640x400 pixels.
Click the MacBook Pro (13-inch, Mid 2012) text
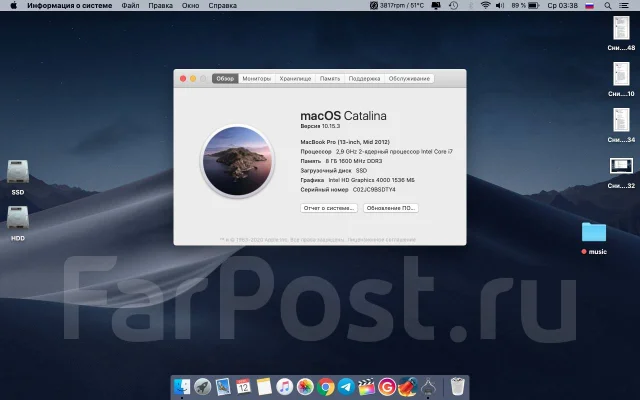tap(345, 142)
